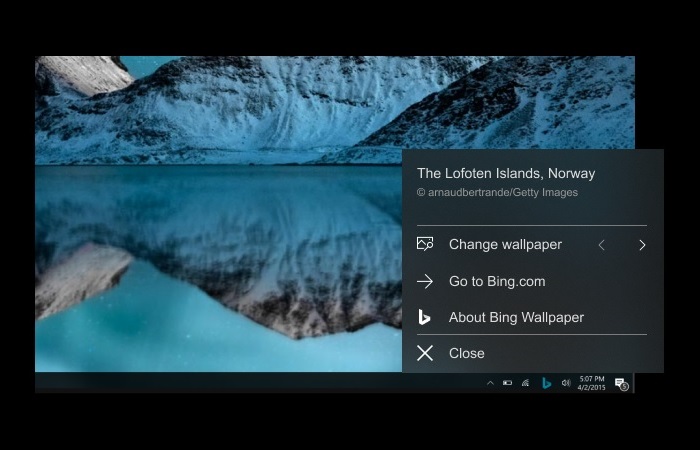
Task: Click the arrow icon beside Go to Bing.com
Action: pyautogui.click(x=425, y=281)
